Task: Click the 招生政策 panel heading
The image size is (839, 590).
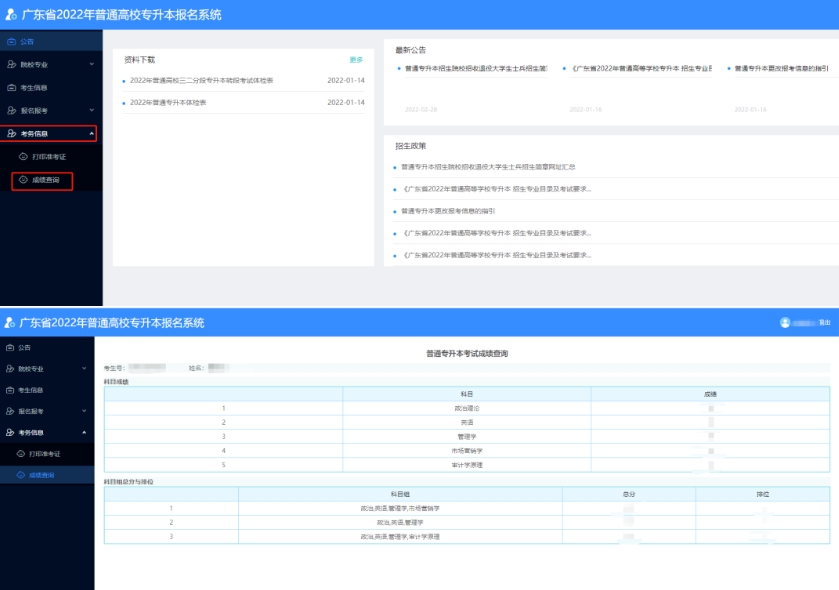Action: (x=410, y=145)
